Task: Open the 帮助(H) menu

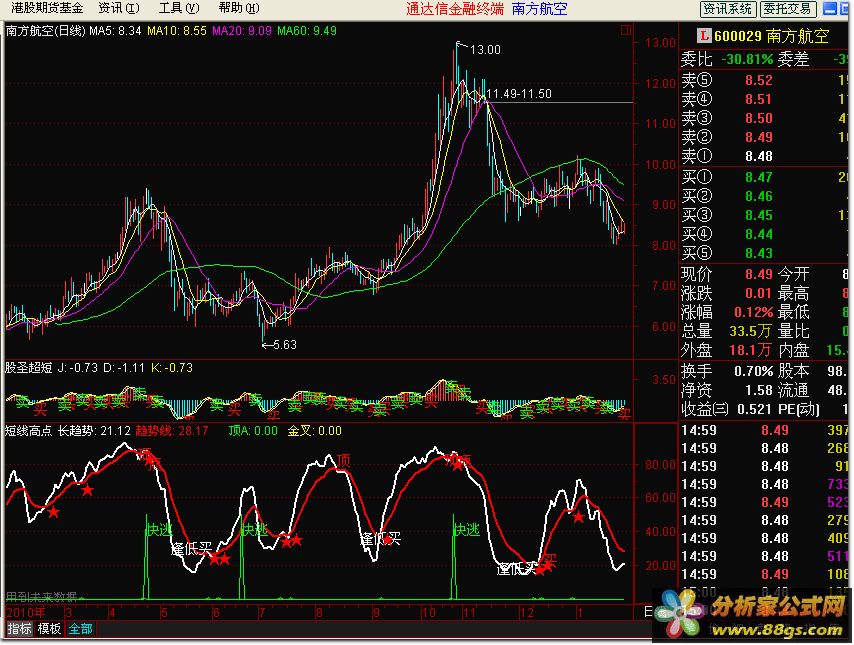Action: [239, 8]
